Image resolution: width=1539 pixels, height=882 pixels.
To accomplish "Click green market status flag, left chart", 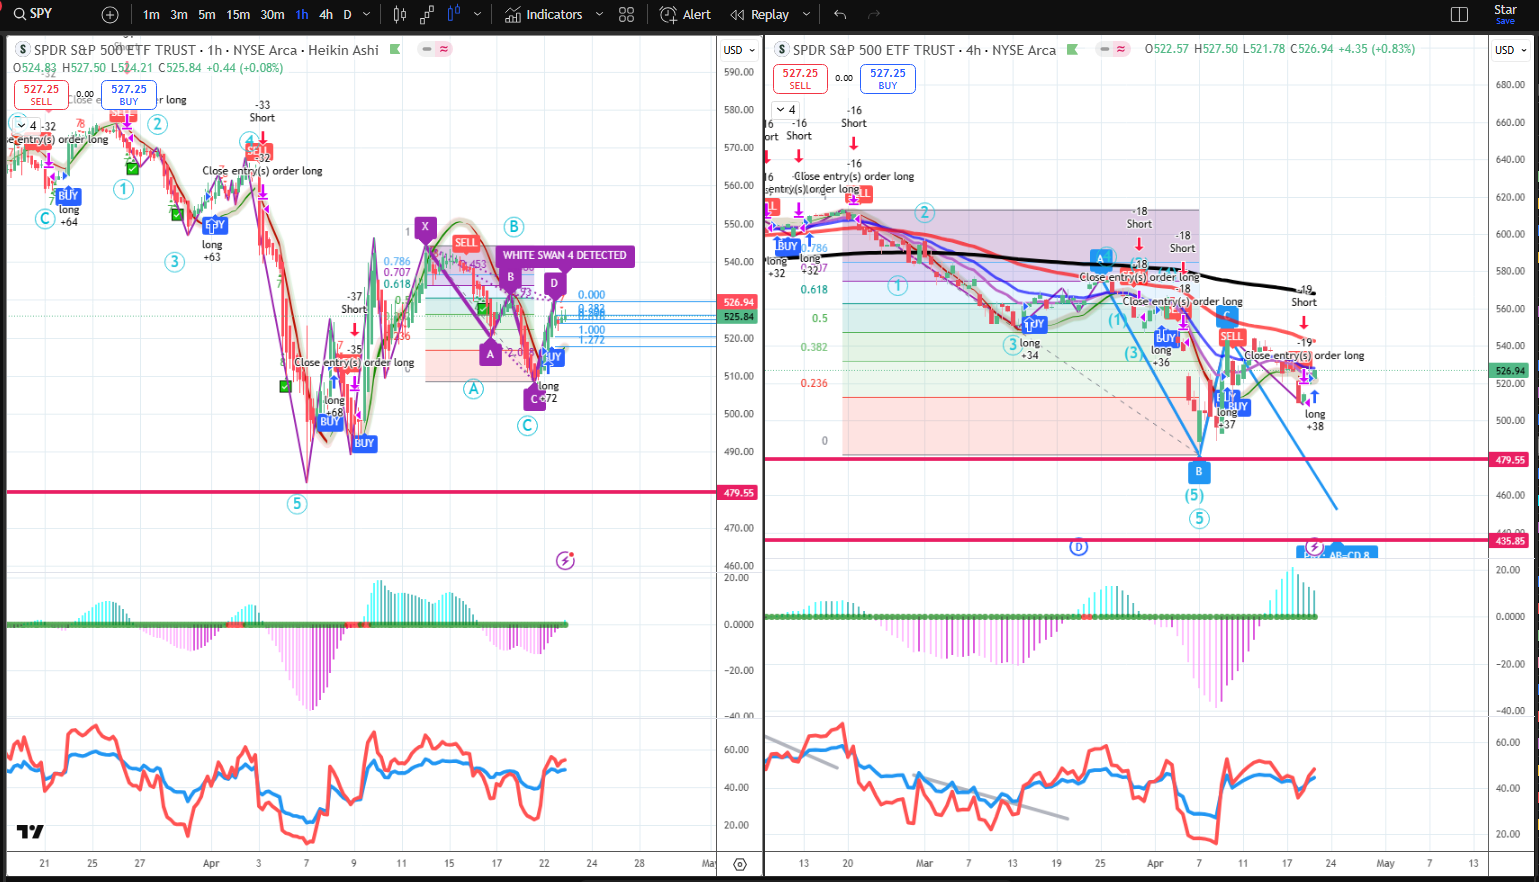I will (395, 49).
